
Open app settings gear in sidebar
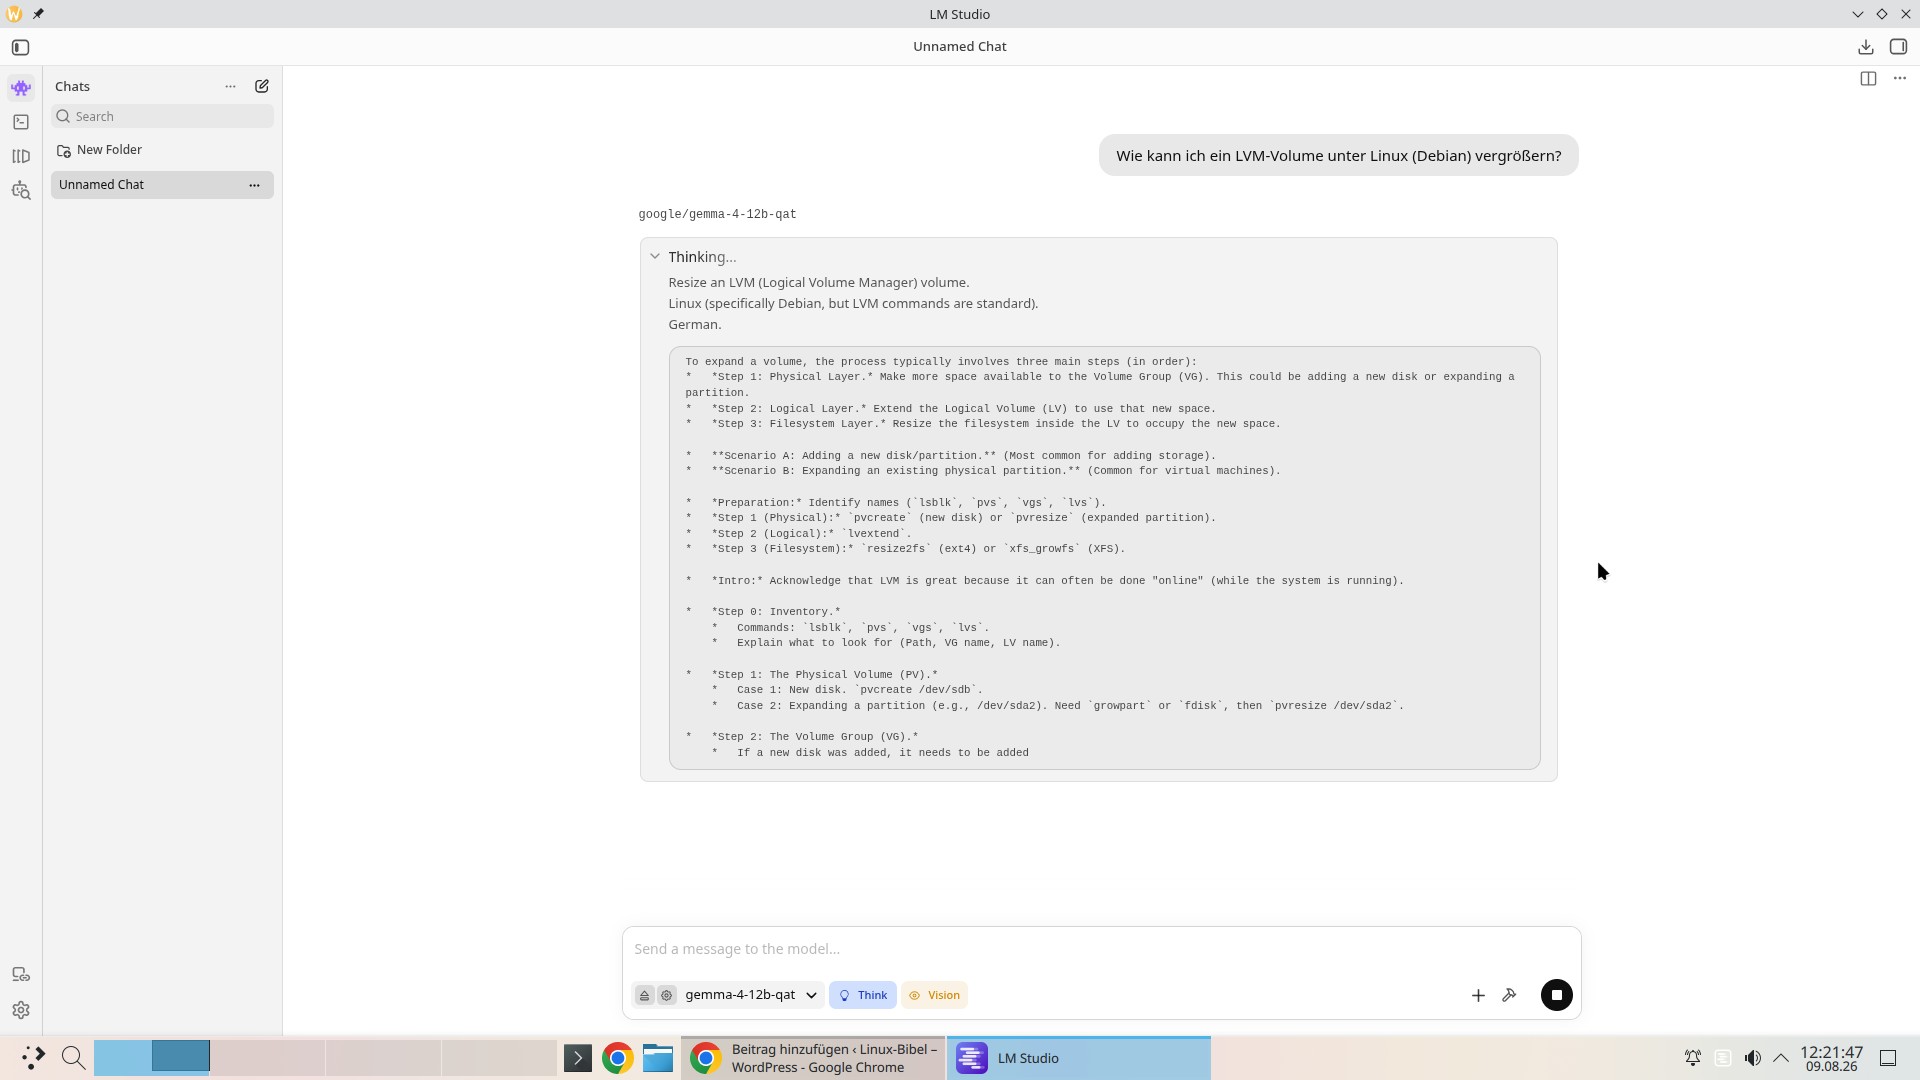21,1010
